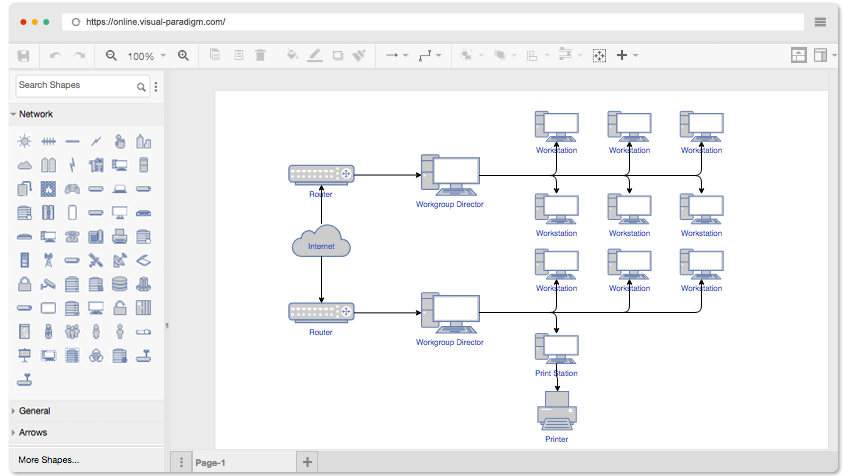Select the printer shape in Network palette
Image resolution: width=848 pixels, height=476 pixels.
coord(120,236)
